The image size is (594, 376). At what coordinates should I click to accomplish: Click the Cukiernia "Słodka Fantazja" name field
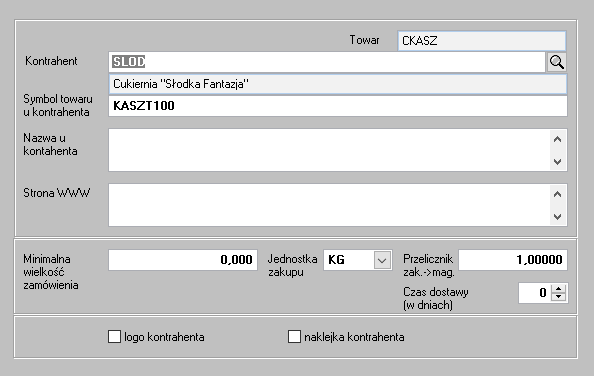coord(338,84)
